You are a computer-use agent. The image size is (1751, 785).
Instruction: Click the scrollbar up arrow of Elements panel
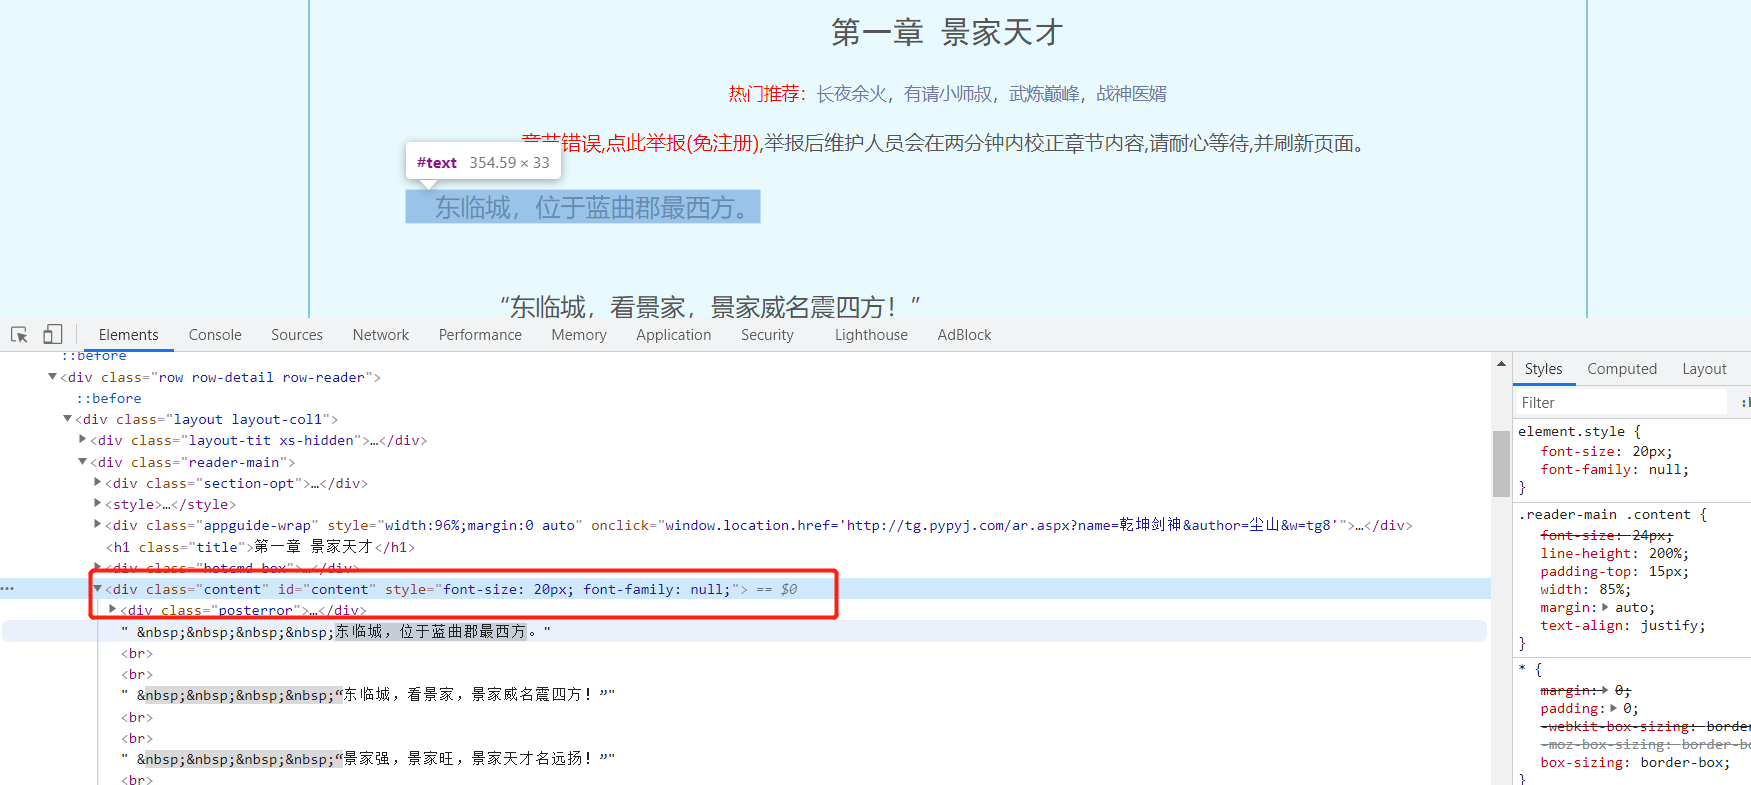point(1501,363)
